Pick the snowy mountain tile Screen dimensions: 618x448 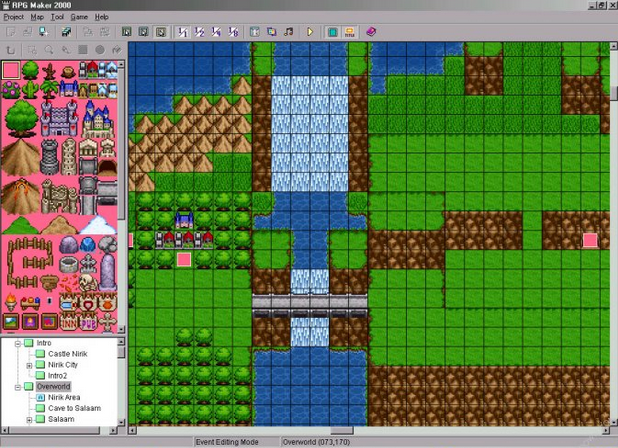click(x=98, y=225)
